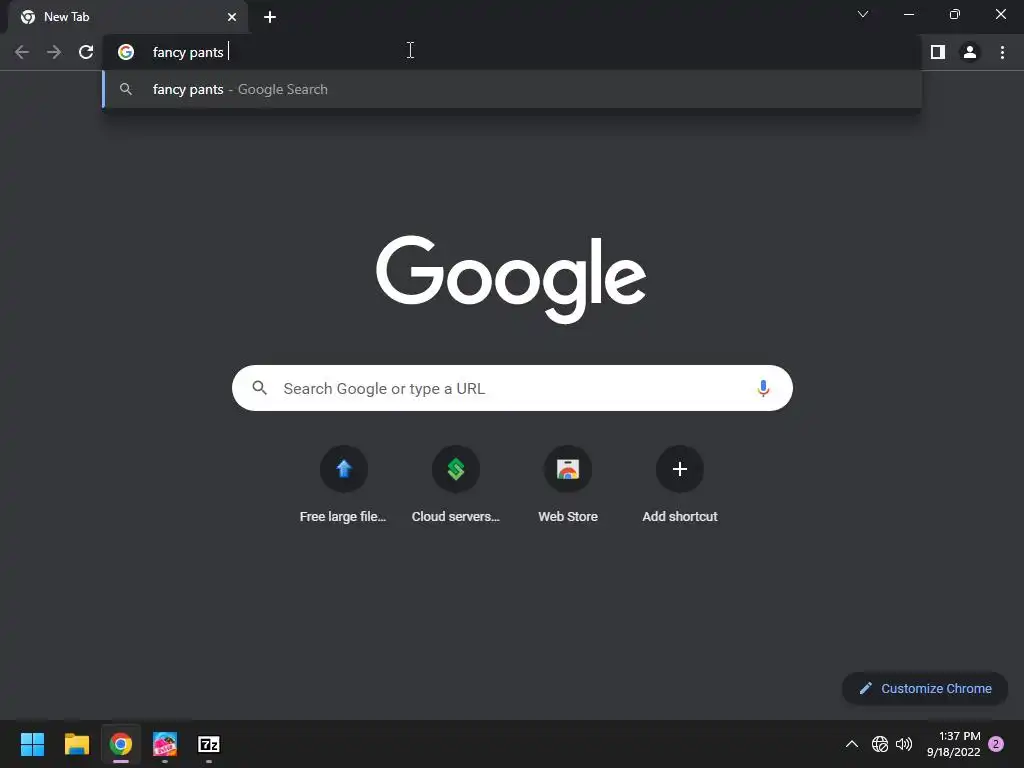Viewport: 1024px width, 768px height.
Task: Click the network globe tray icon
Action: (880, 744)
